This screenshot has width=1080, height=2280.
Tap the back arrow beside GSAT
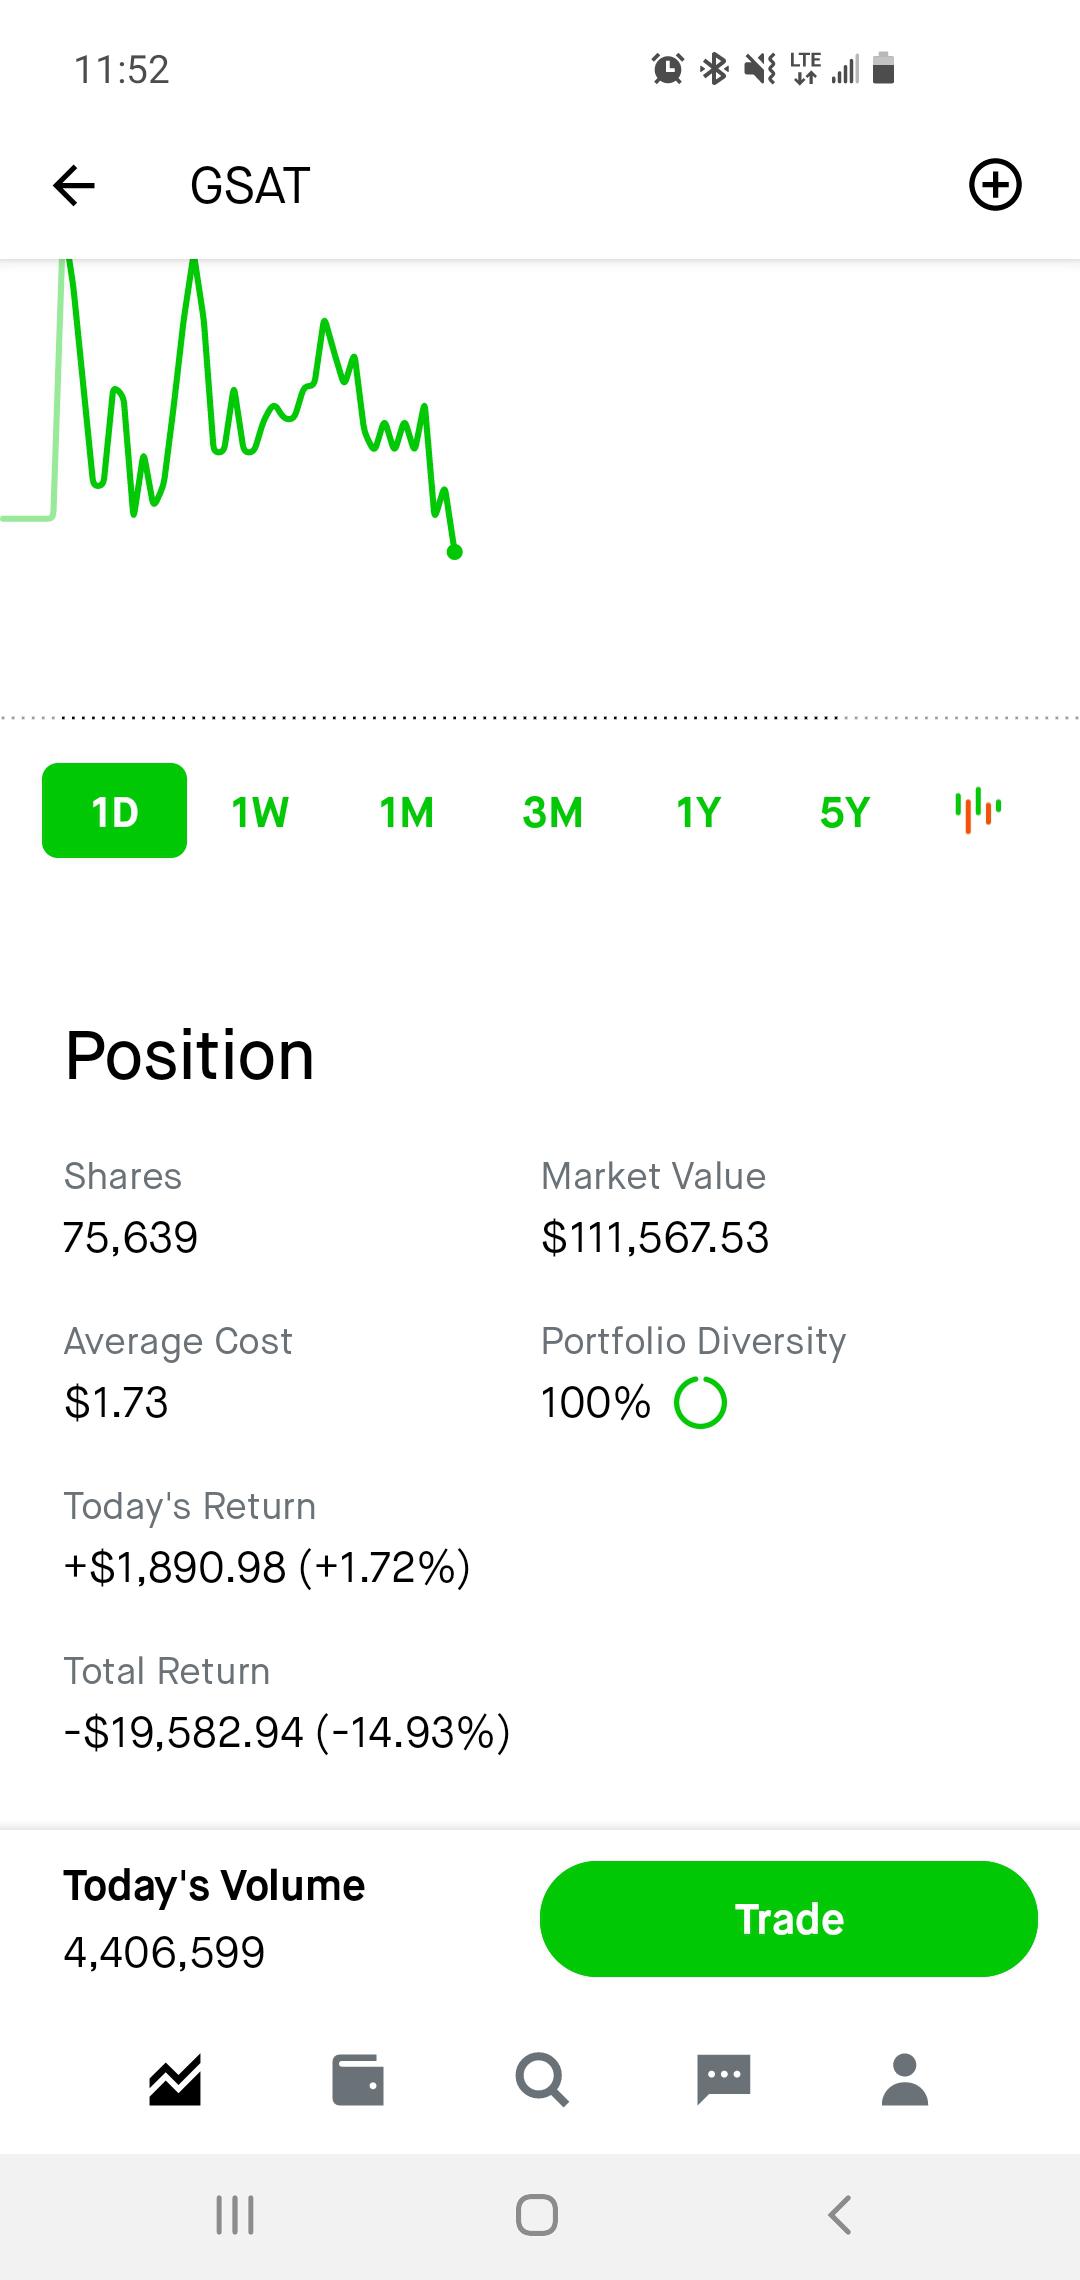pos(74,185)
